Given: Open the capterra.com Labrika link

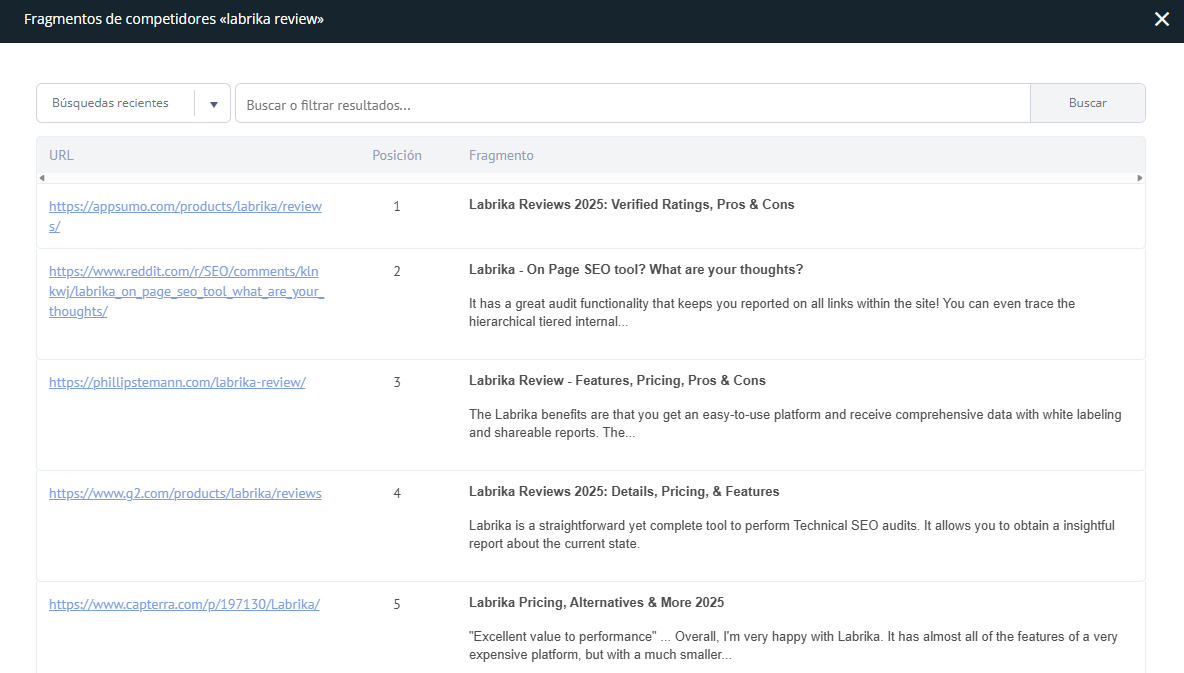Looking at the screenshot, I should pos(184,604).
